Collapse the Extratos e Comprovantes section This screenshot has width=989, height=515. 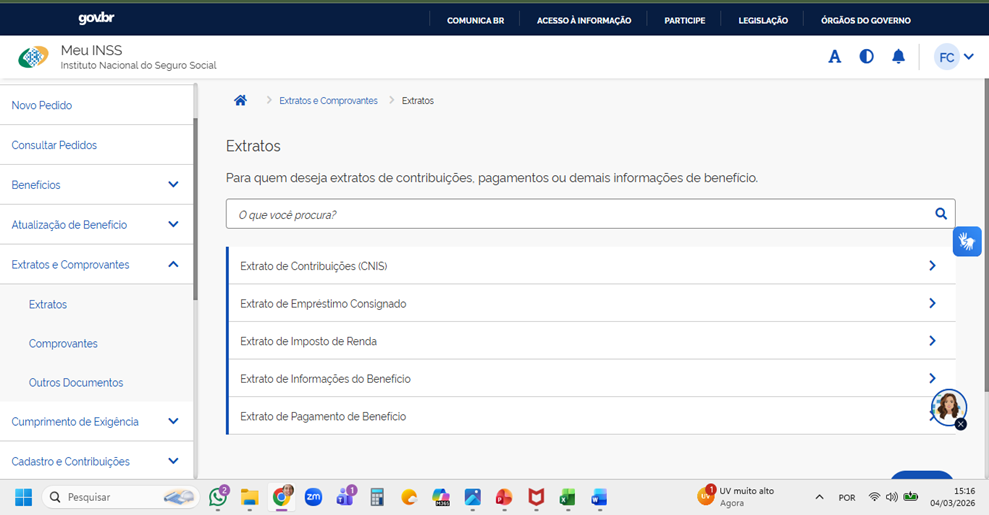tap(173, 265)
